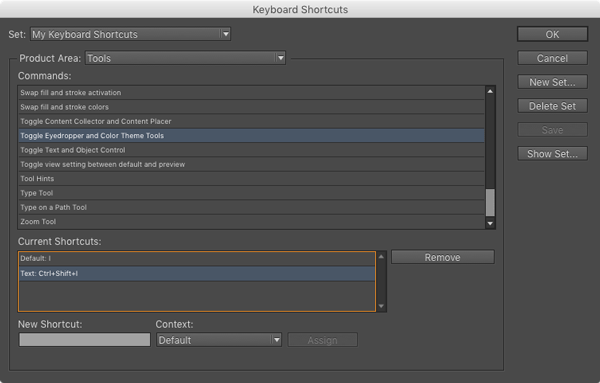Click the Show Set... button

pos(552,154)
